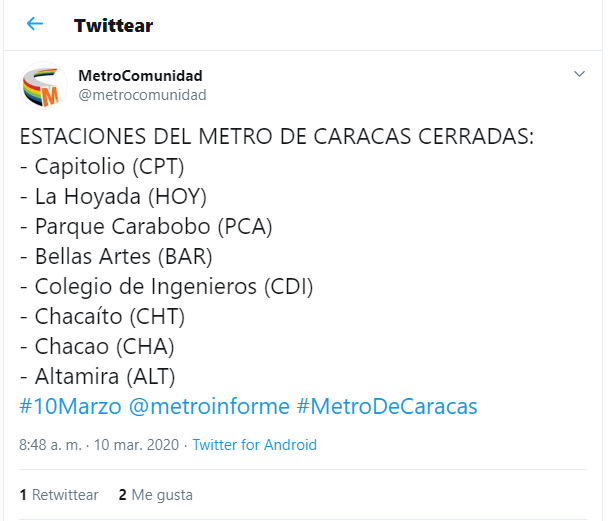The image size is (613, 521).
Task: Expand the tweet options chevron
Action: [579, 73]
